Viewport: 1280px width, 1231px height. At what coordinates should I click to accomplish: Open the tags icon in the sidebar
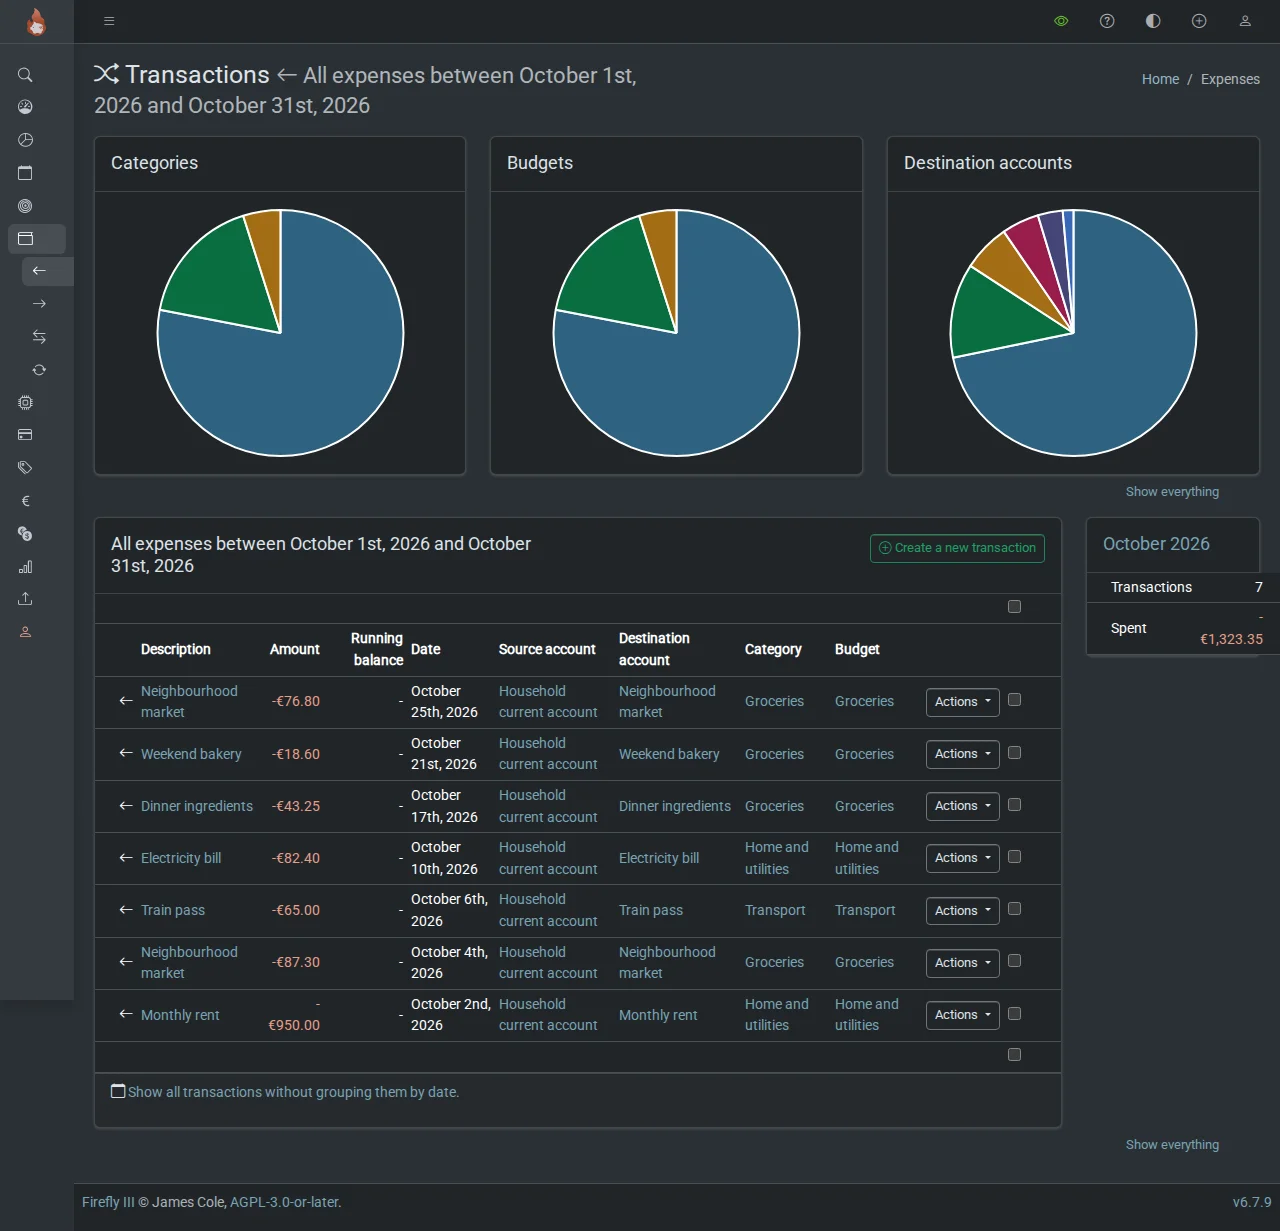(x=25, y=468)
